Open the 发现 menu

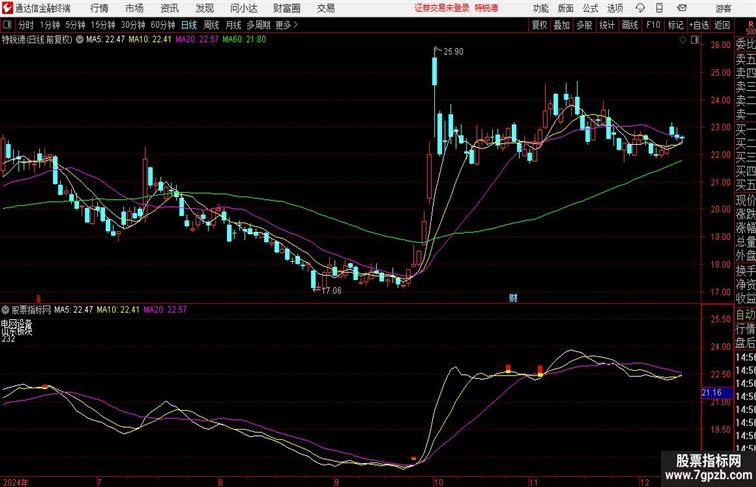[x=204, y=8]
